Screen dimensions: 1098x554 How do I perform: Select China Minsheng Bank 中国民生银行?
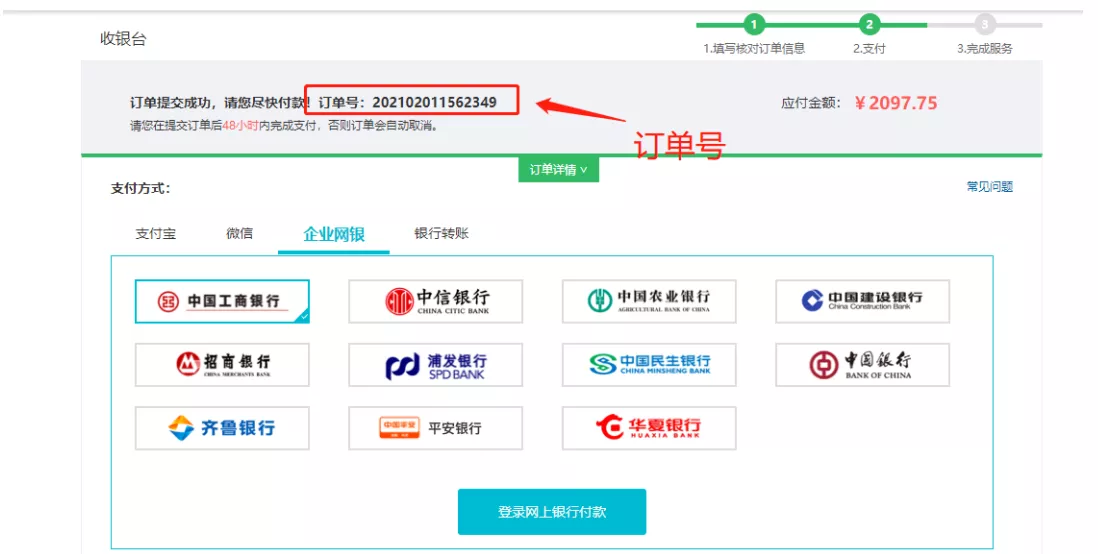click(649, 365)
